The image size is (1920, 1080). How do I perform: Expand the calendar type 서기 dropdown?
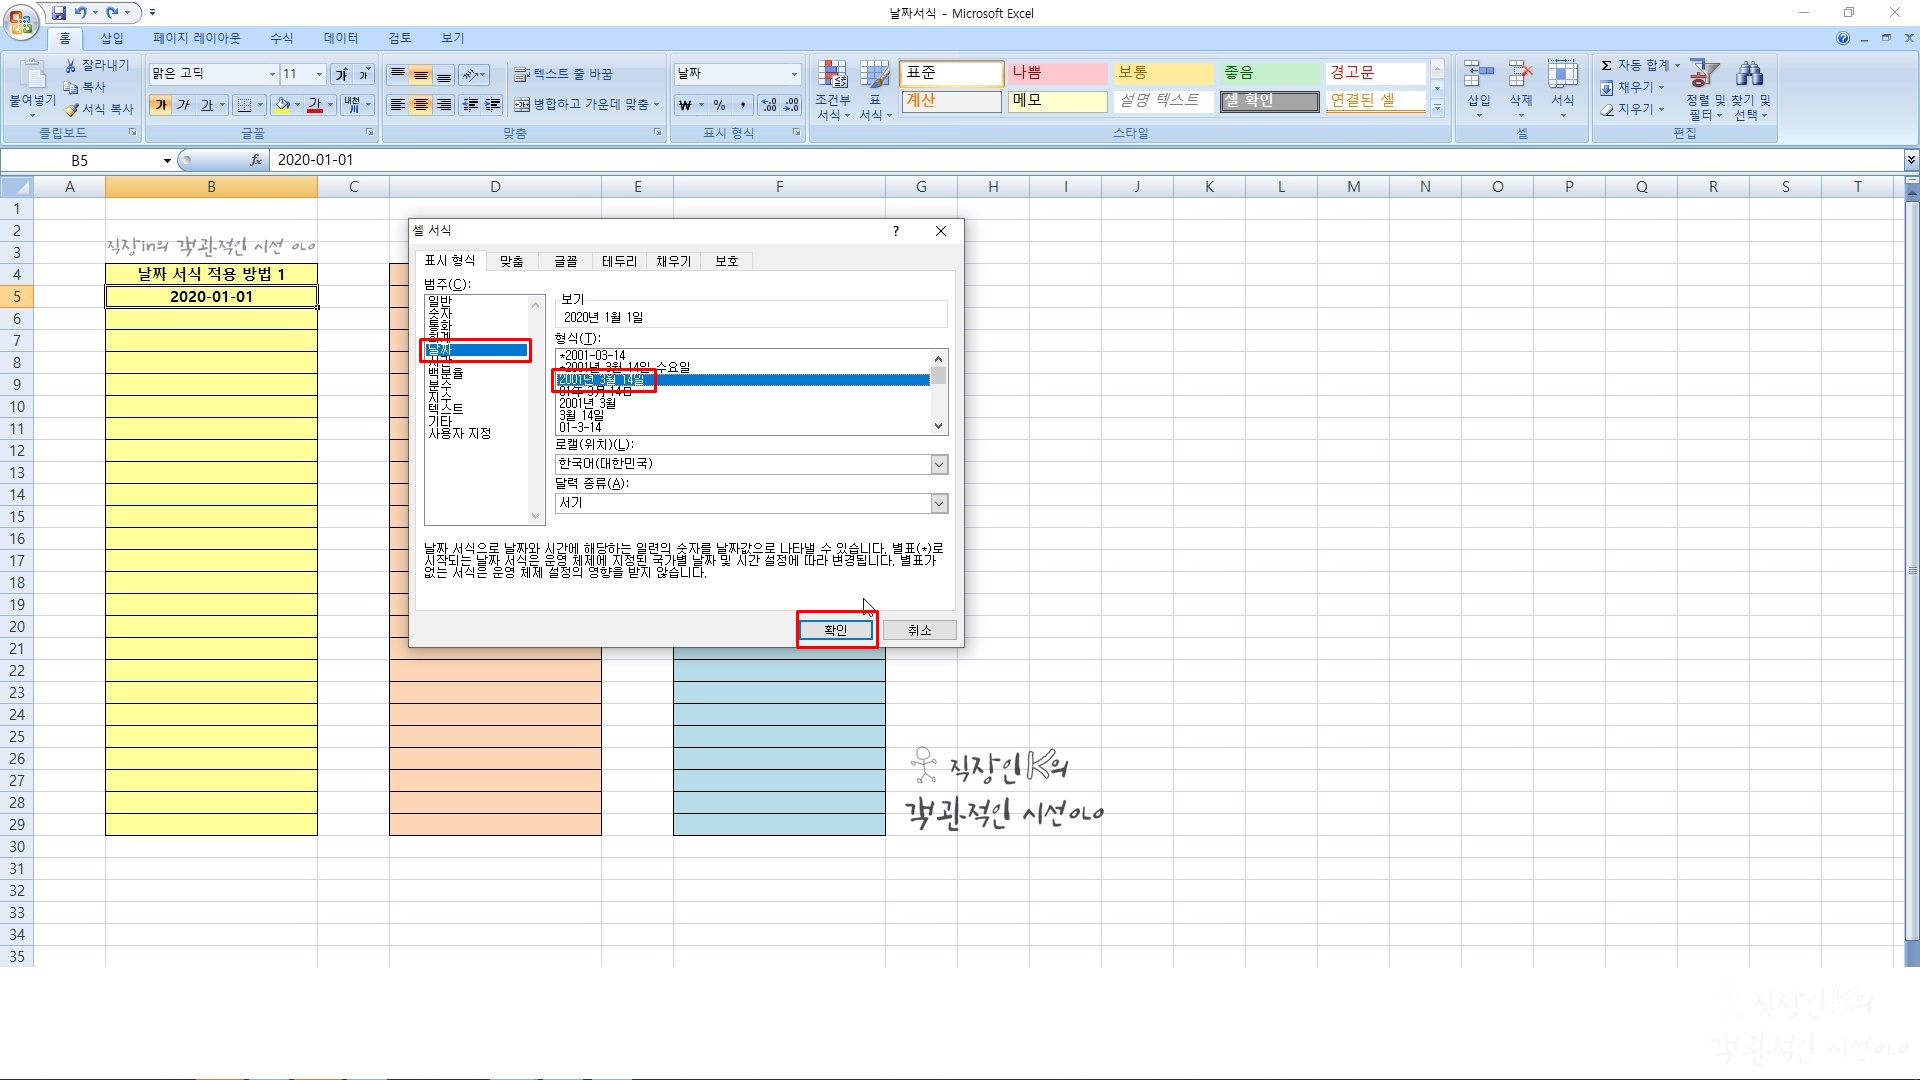939,503
